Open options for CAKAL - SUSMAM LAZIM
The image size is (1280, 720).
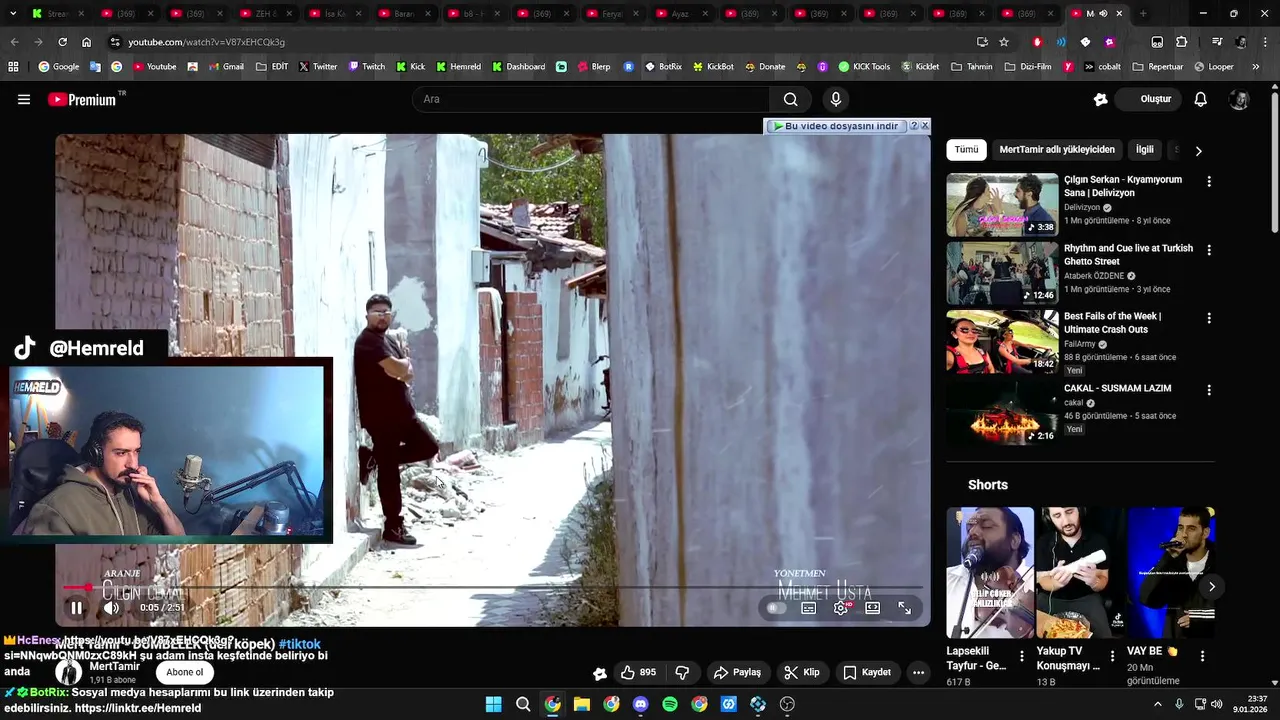pyautogui.click(x=1209, y=390)
